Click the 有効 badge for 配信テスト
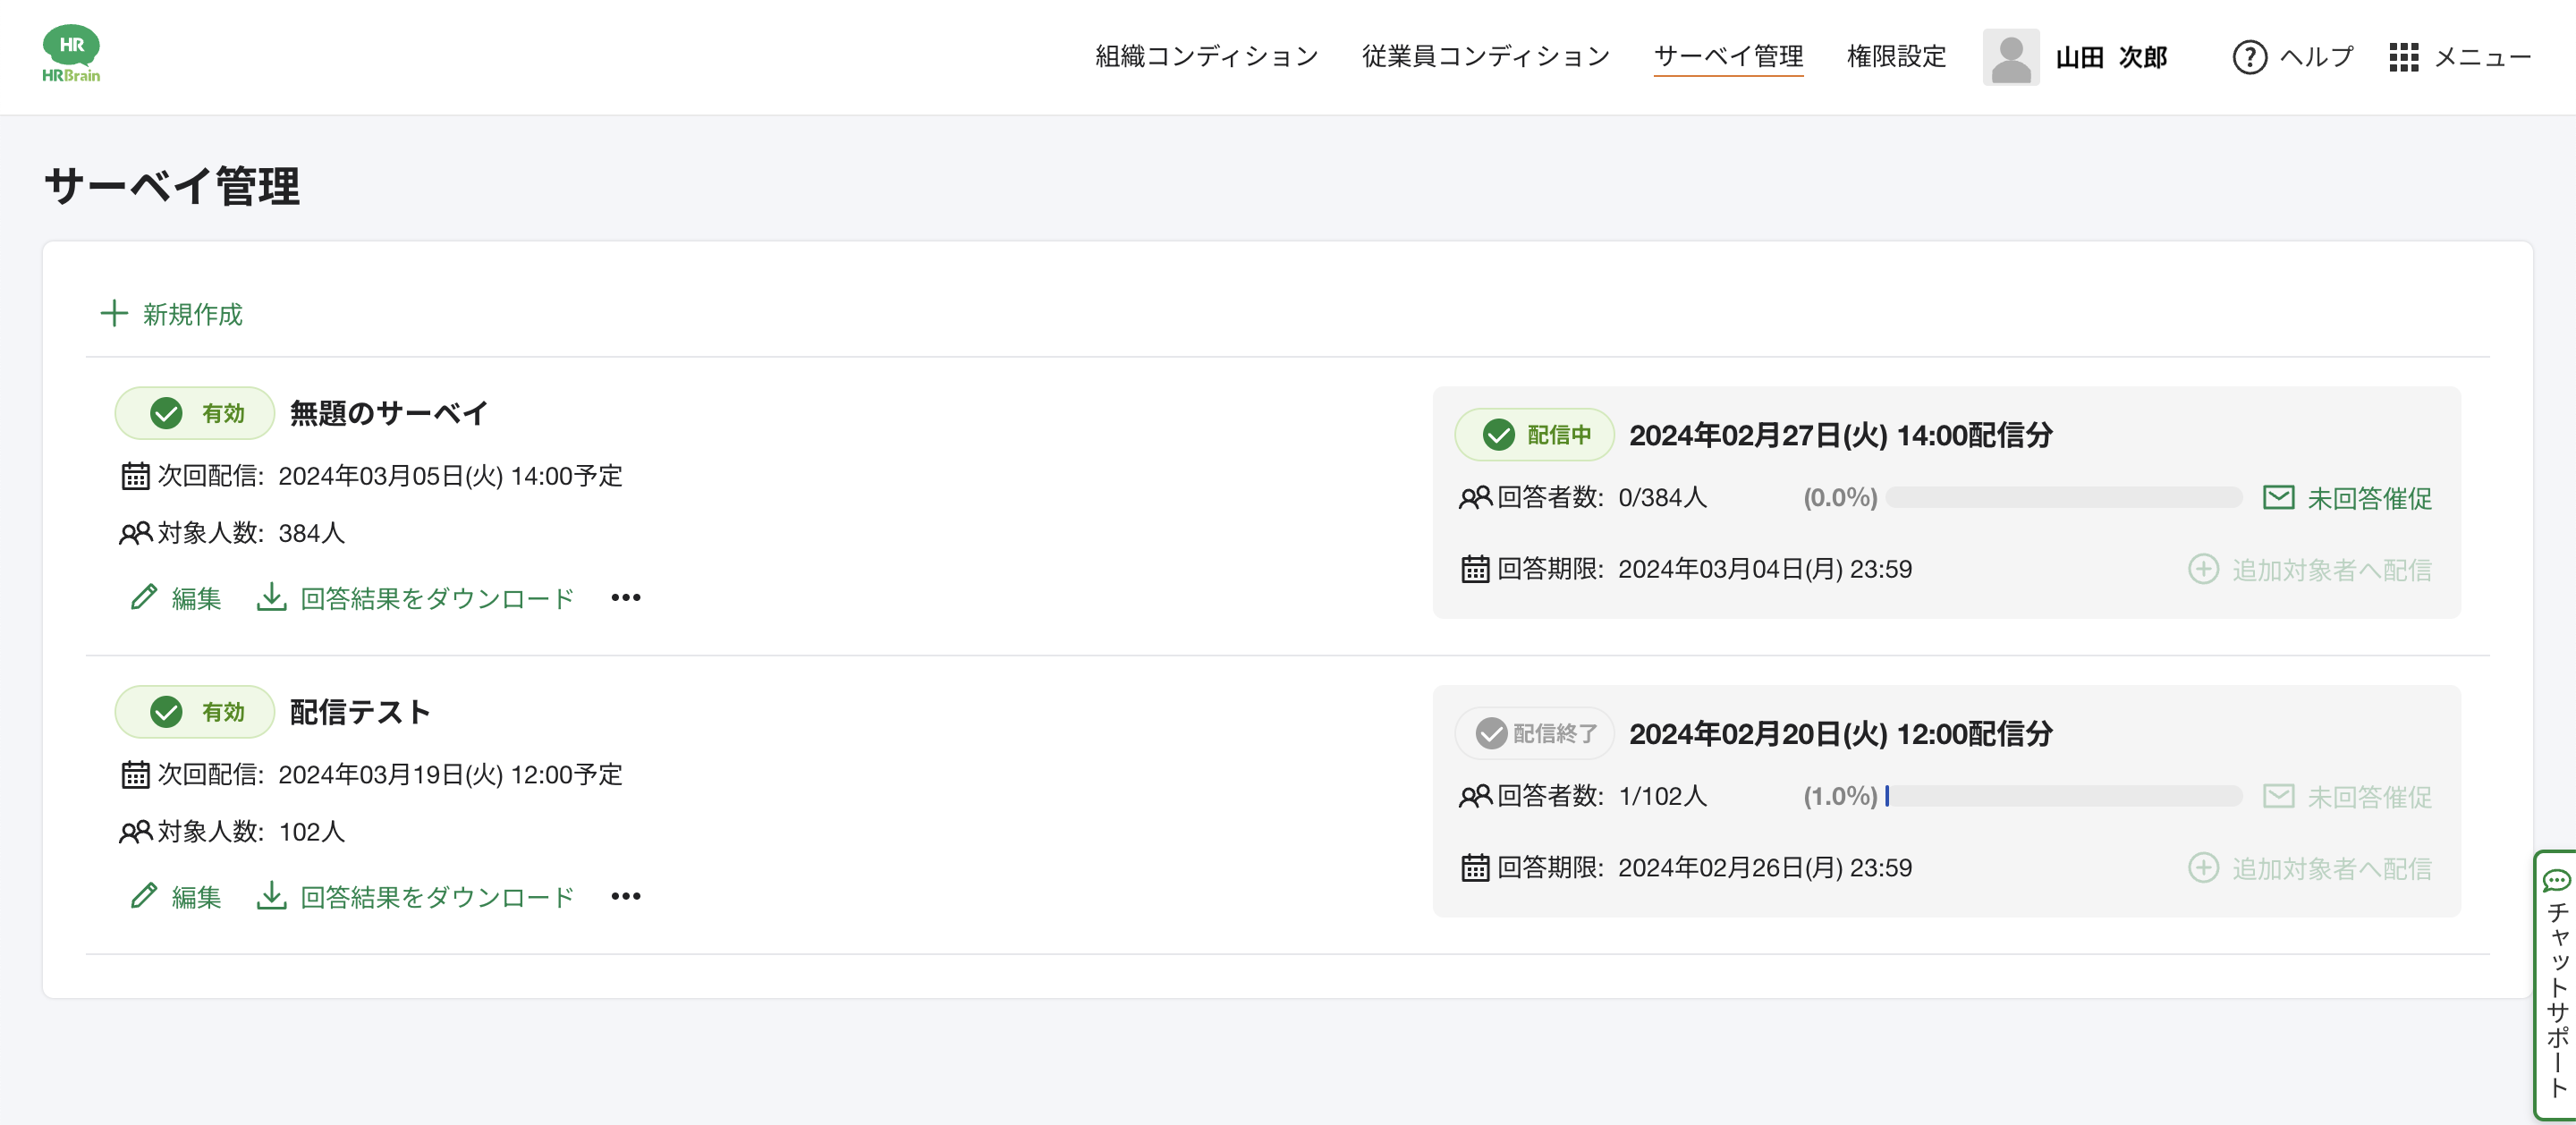 (x=195, y=712)
